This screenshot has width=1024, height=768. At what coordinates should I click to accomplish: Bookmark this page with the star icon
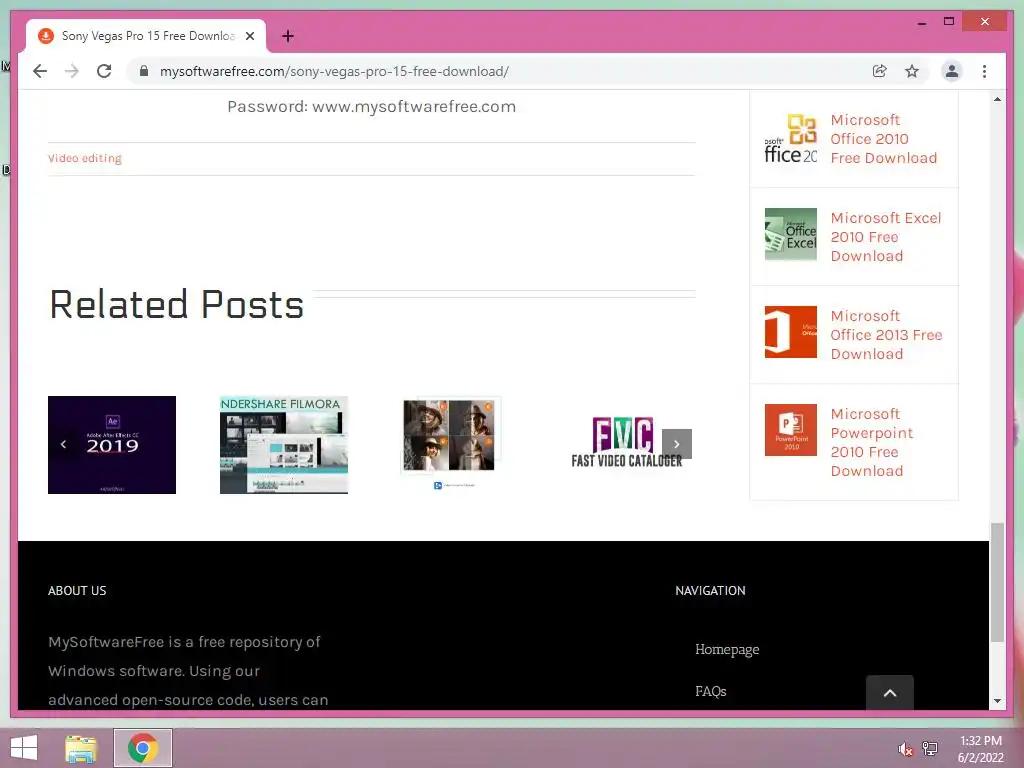912,71
